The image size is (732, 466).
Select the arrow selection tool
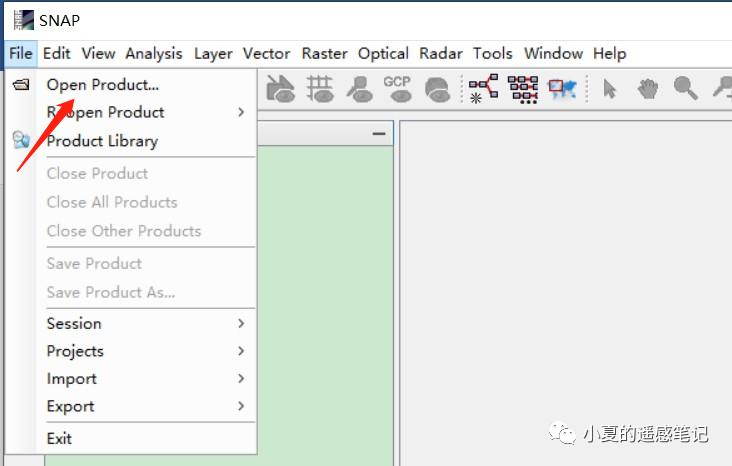coord(609,88)
